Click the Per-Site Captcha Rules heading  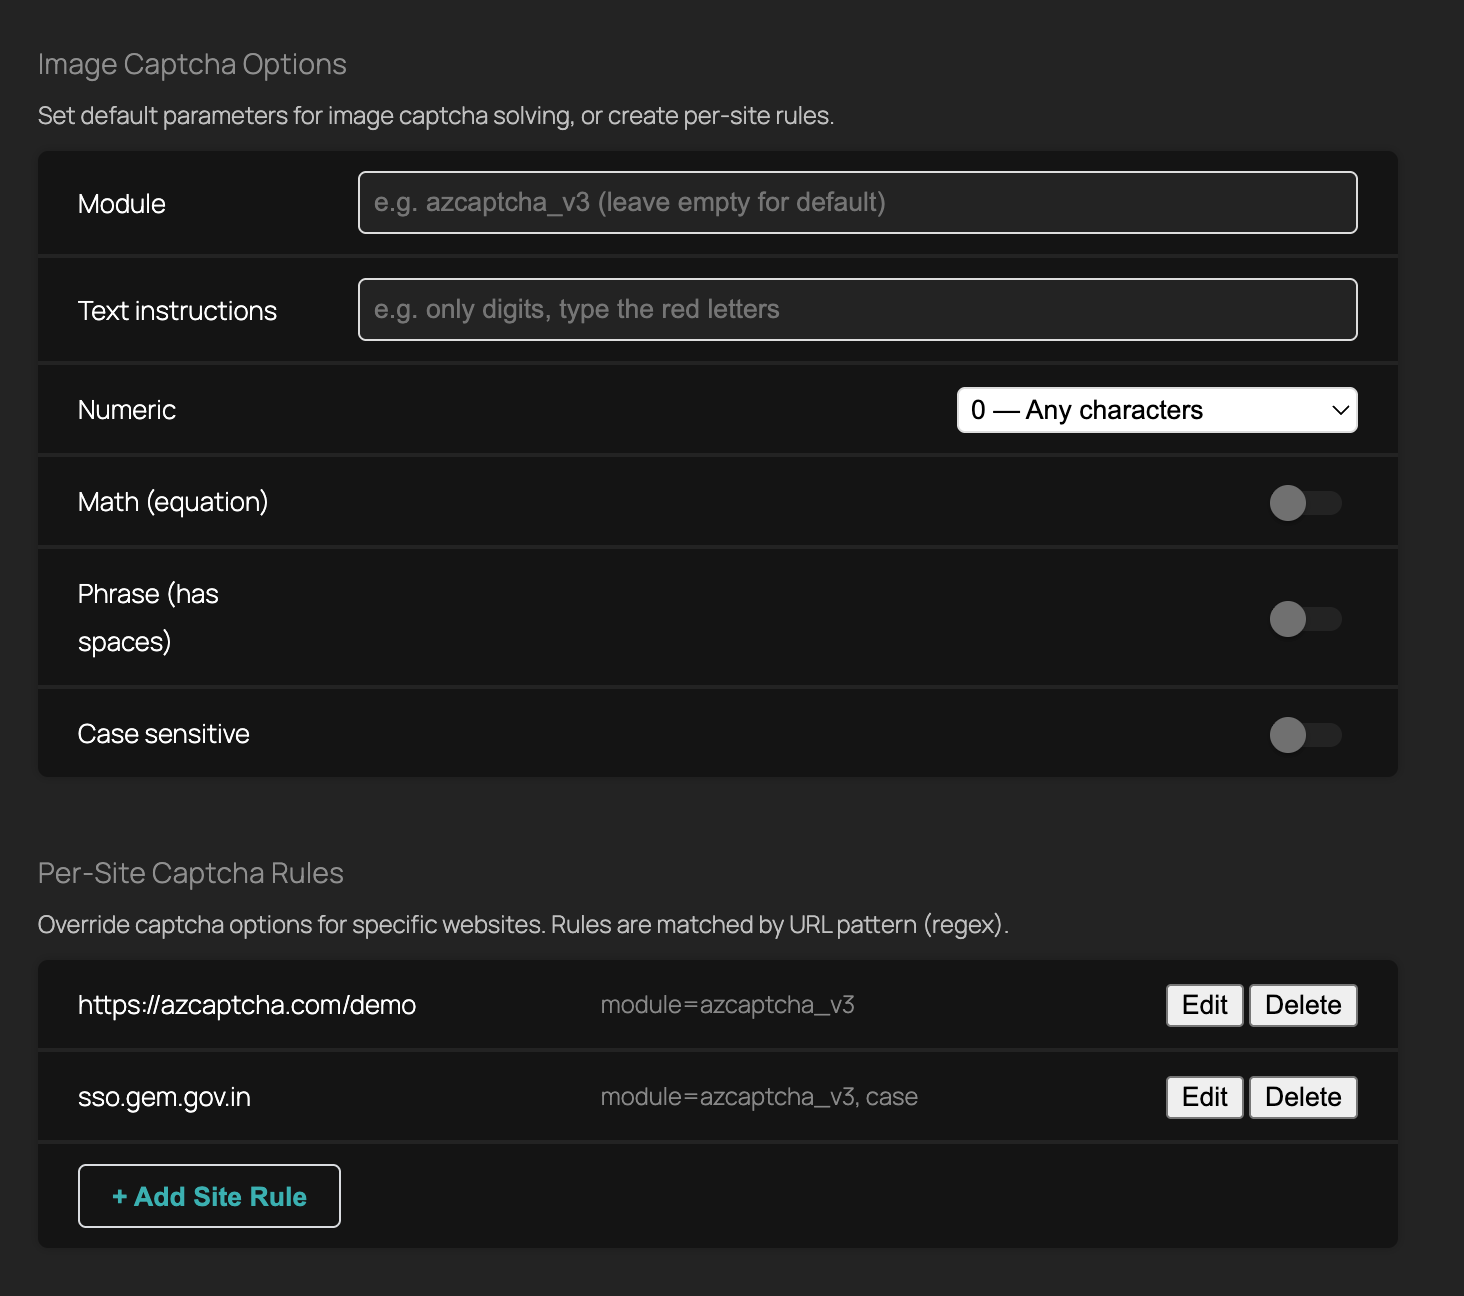coord(191,873)
